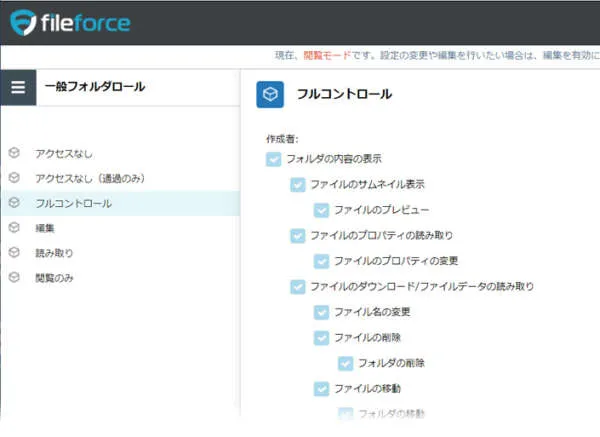
Task: Click the cube icon next to フルコントロール in sidebar
Action: pos(14,203)
